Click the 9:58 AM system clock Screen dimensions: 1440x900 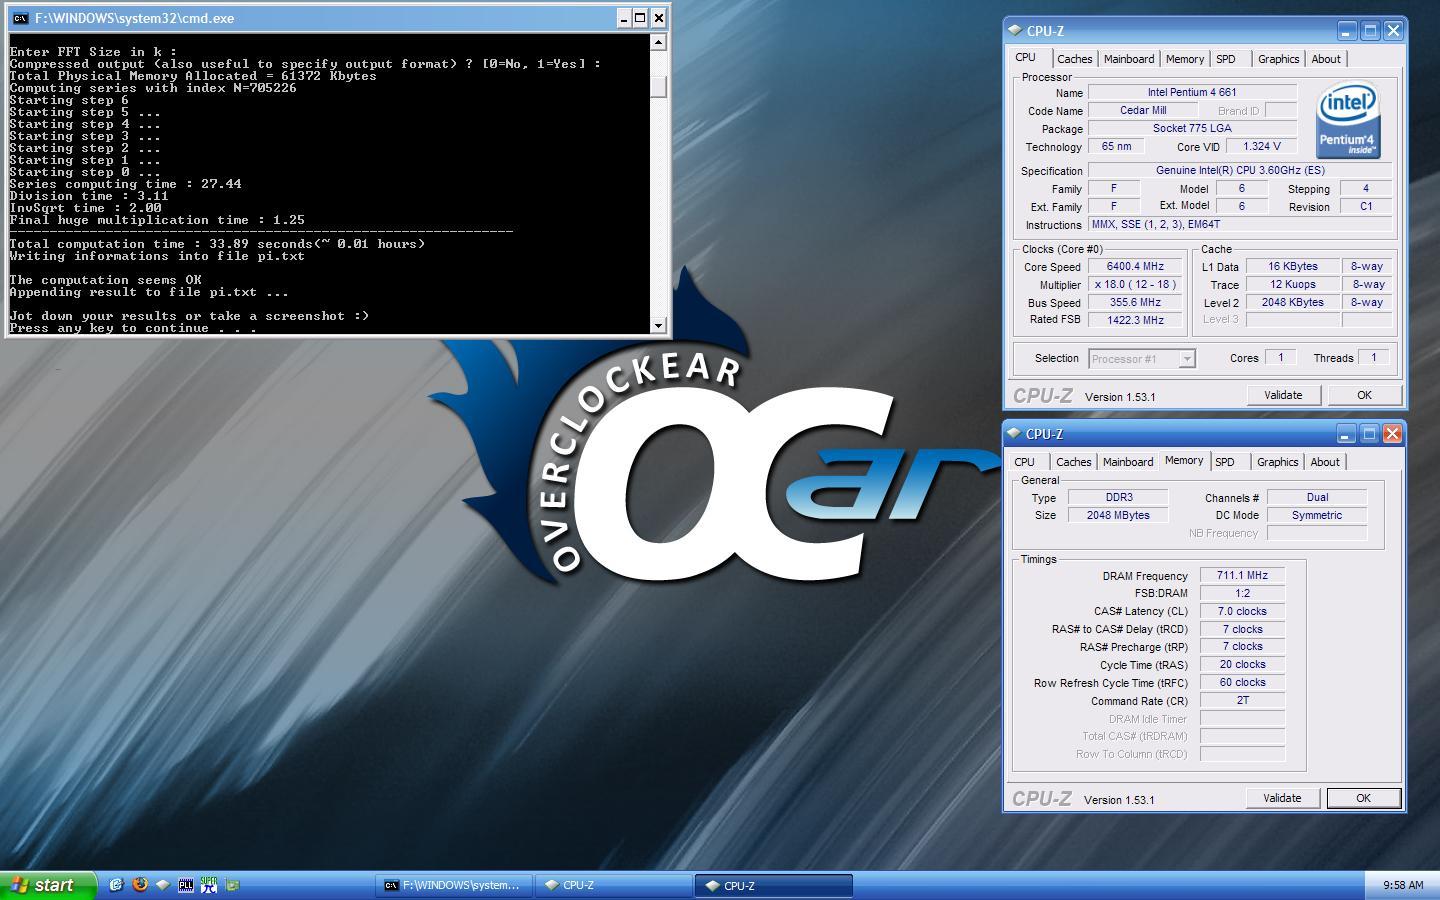[x=1403, y=885]
